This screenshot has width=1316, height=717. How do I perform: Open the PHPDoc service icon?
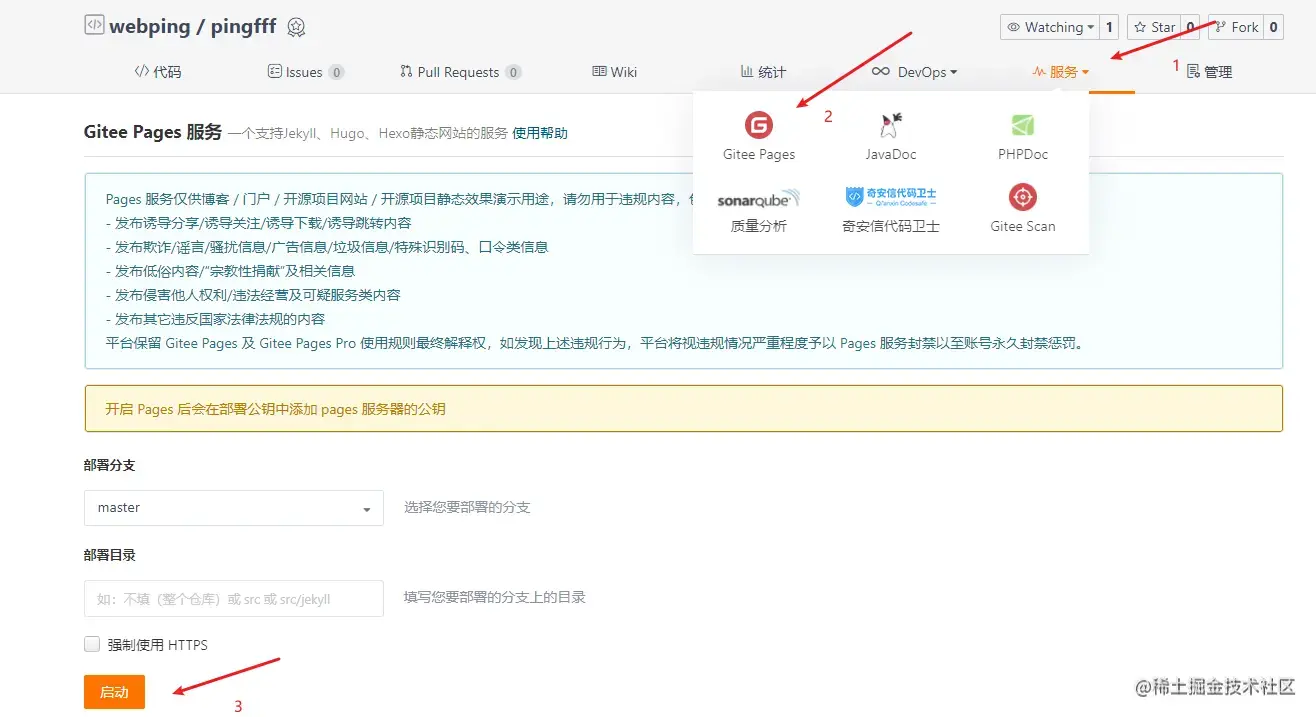pos(1022,125)
